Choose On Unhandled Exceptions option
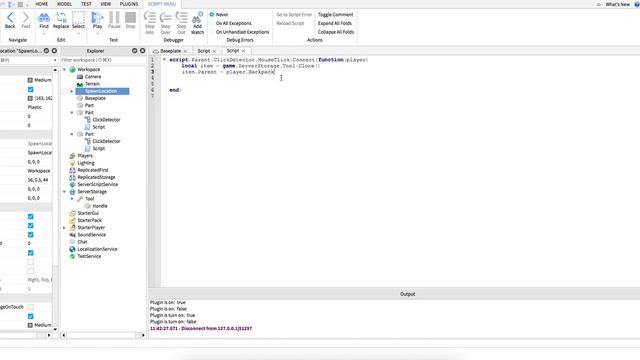Image resolution: width=640 pixels, height=360 pixels. (242, 32)
